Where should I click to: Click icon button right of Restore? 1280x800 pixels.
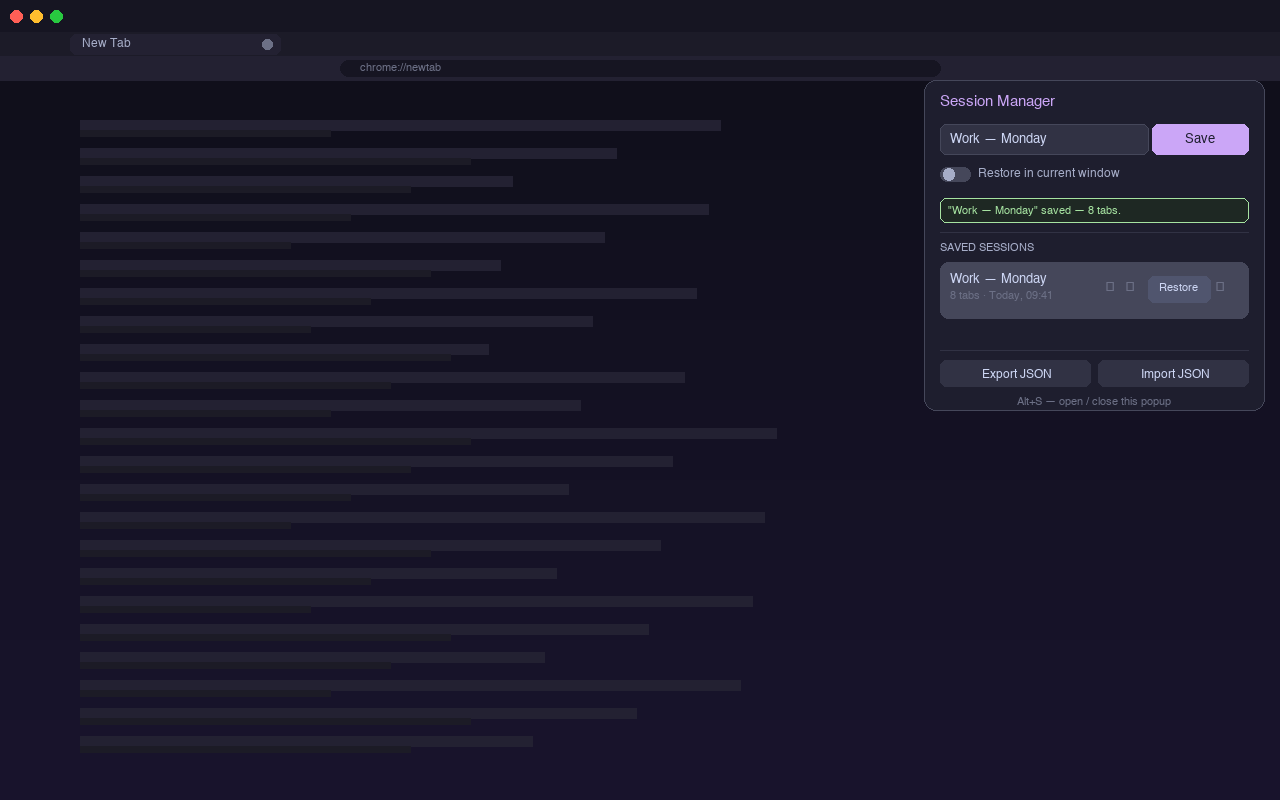[1220, 287]
